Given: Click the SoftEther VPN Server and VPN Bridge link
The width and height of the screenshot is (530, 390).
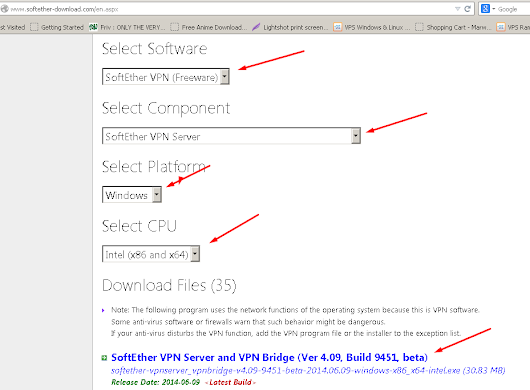Looking at the screenshot, I should click(x=269, y=357).
